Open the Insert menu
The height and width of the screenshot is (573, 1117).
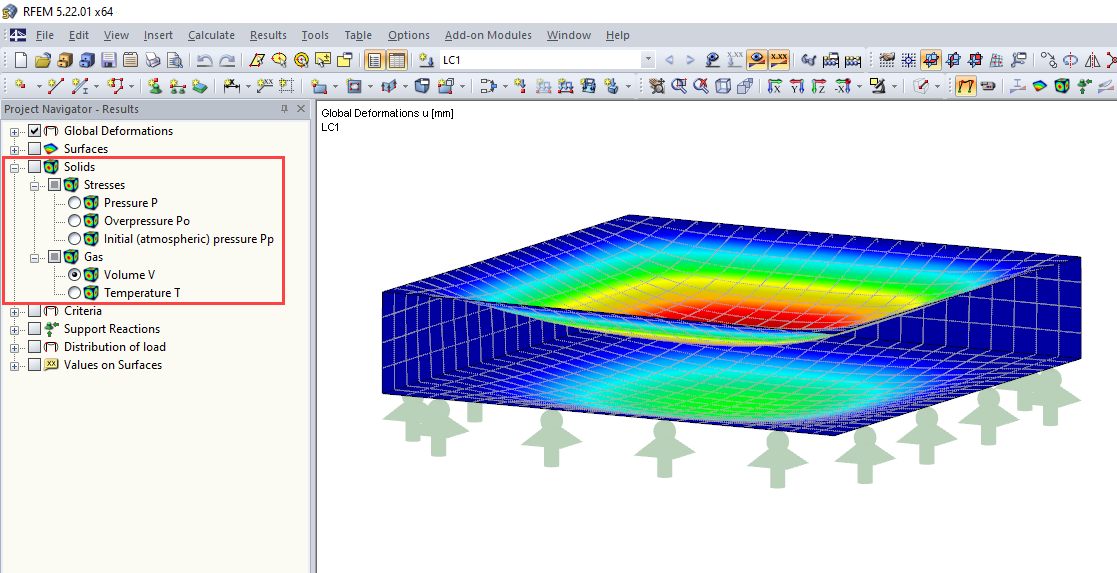[x=158, y=35]
